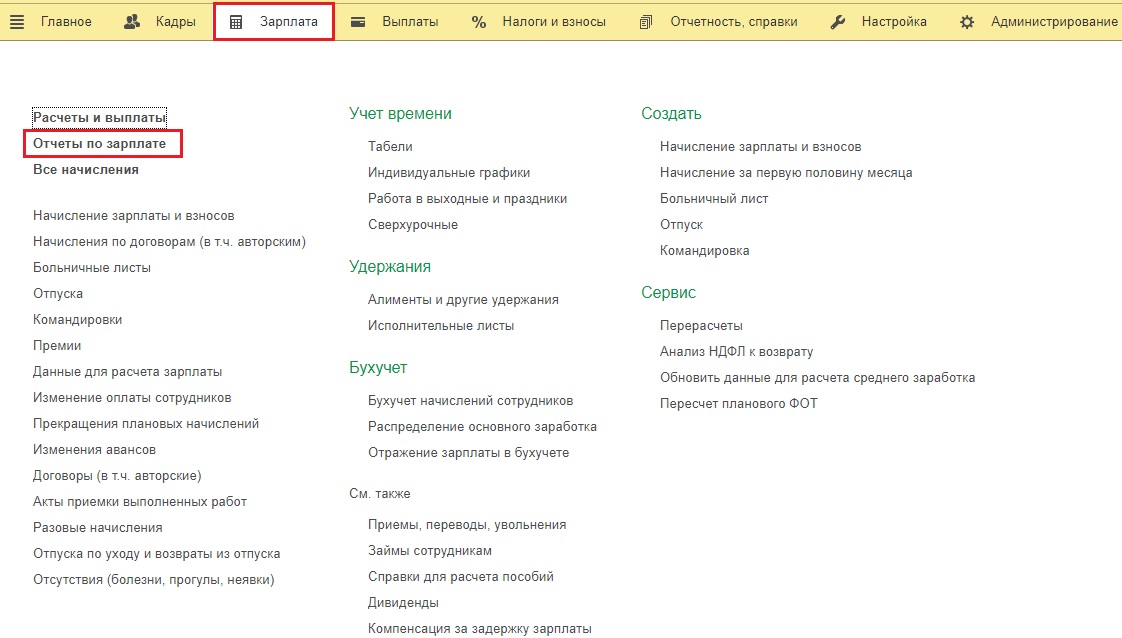Open the Настройка section
The image size is (1122, 638).
pos(894,22)
